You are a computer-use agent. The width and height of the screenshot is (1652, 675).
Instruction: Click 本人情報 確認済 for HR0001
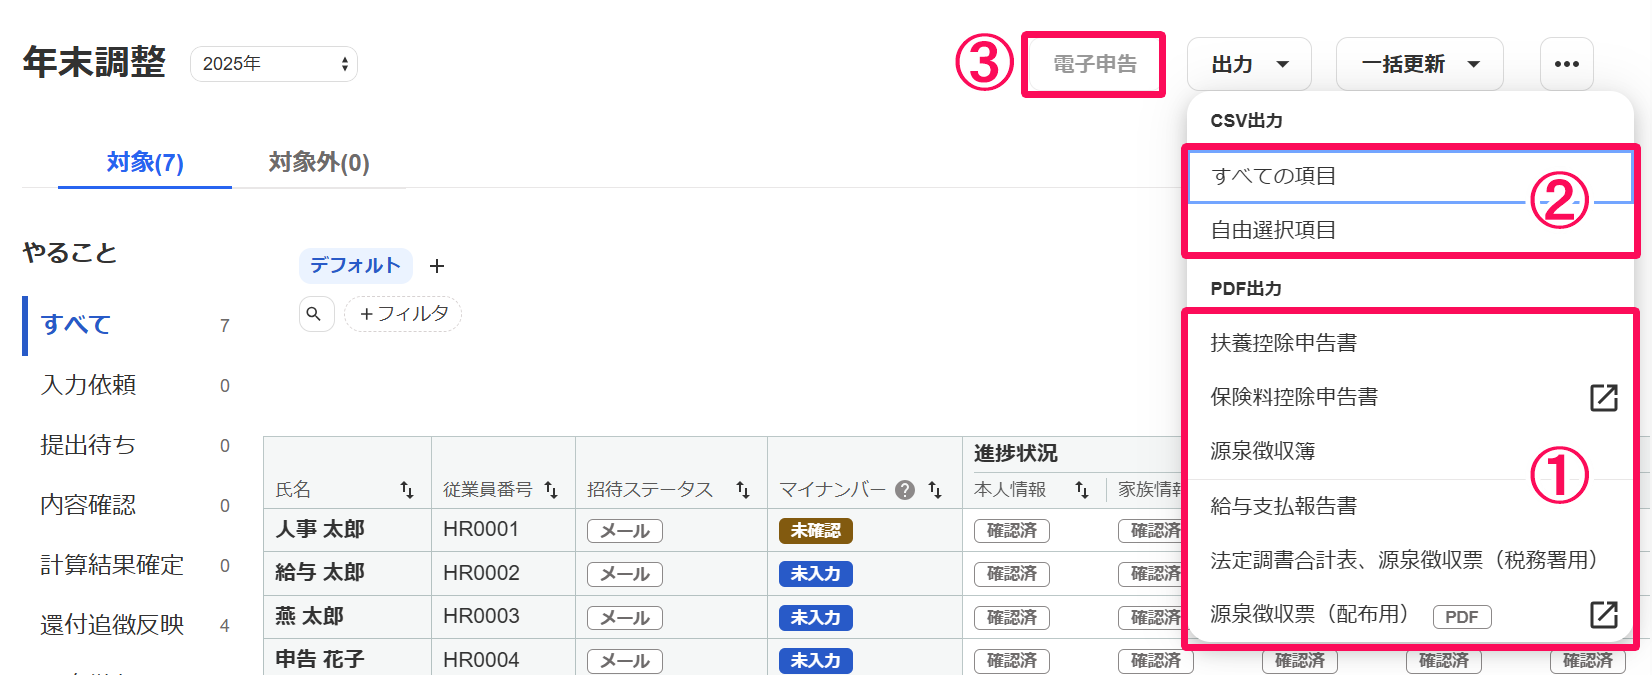click(x=1012, y=531)
